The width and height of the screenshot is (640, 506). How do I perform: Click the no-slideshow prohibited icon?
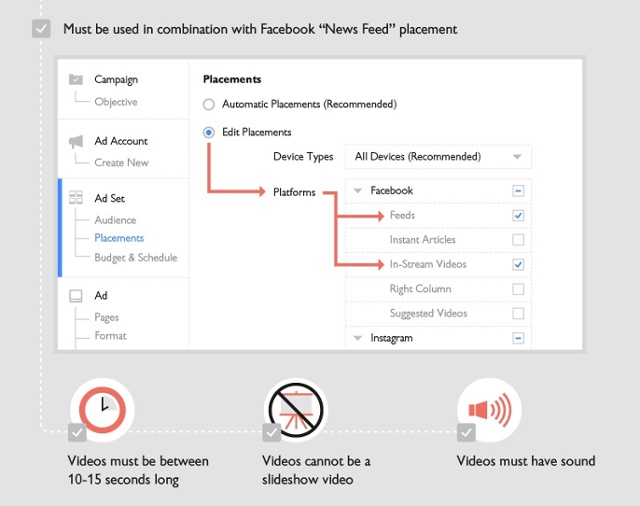pos(296,410)
